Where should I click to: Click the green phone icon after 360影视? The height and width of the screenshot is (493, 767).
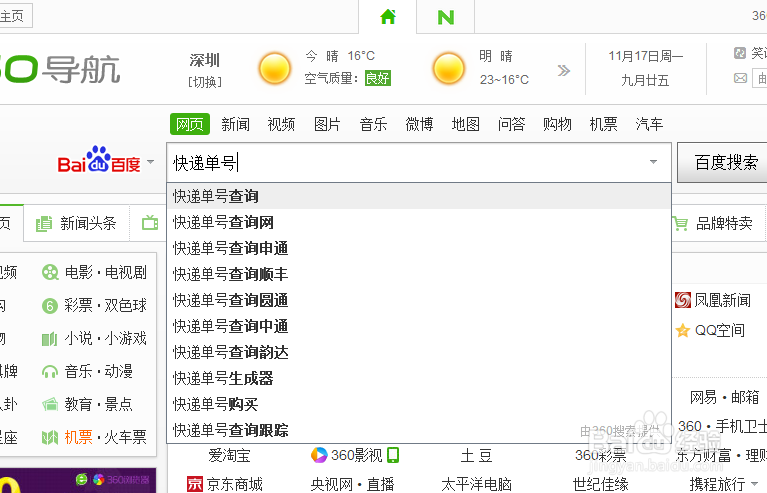click(x=393, y=455)
